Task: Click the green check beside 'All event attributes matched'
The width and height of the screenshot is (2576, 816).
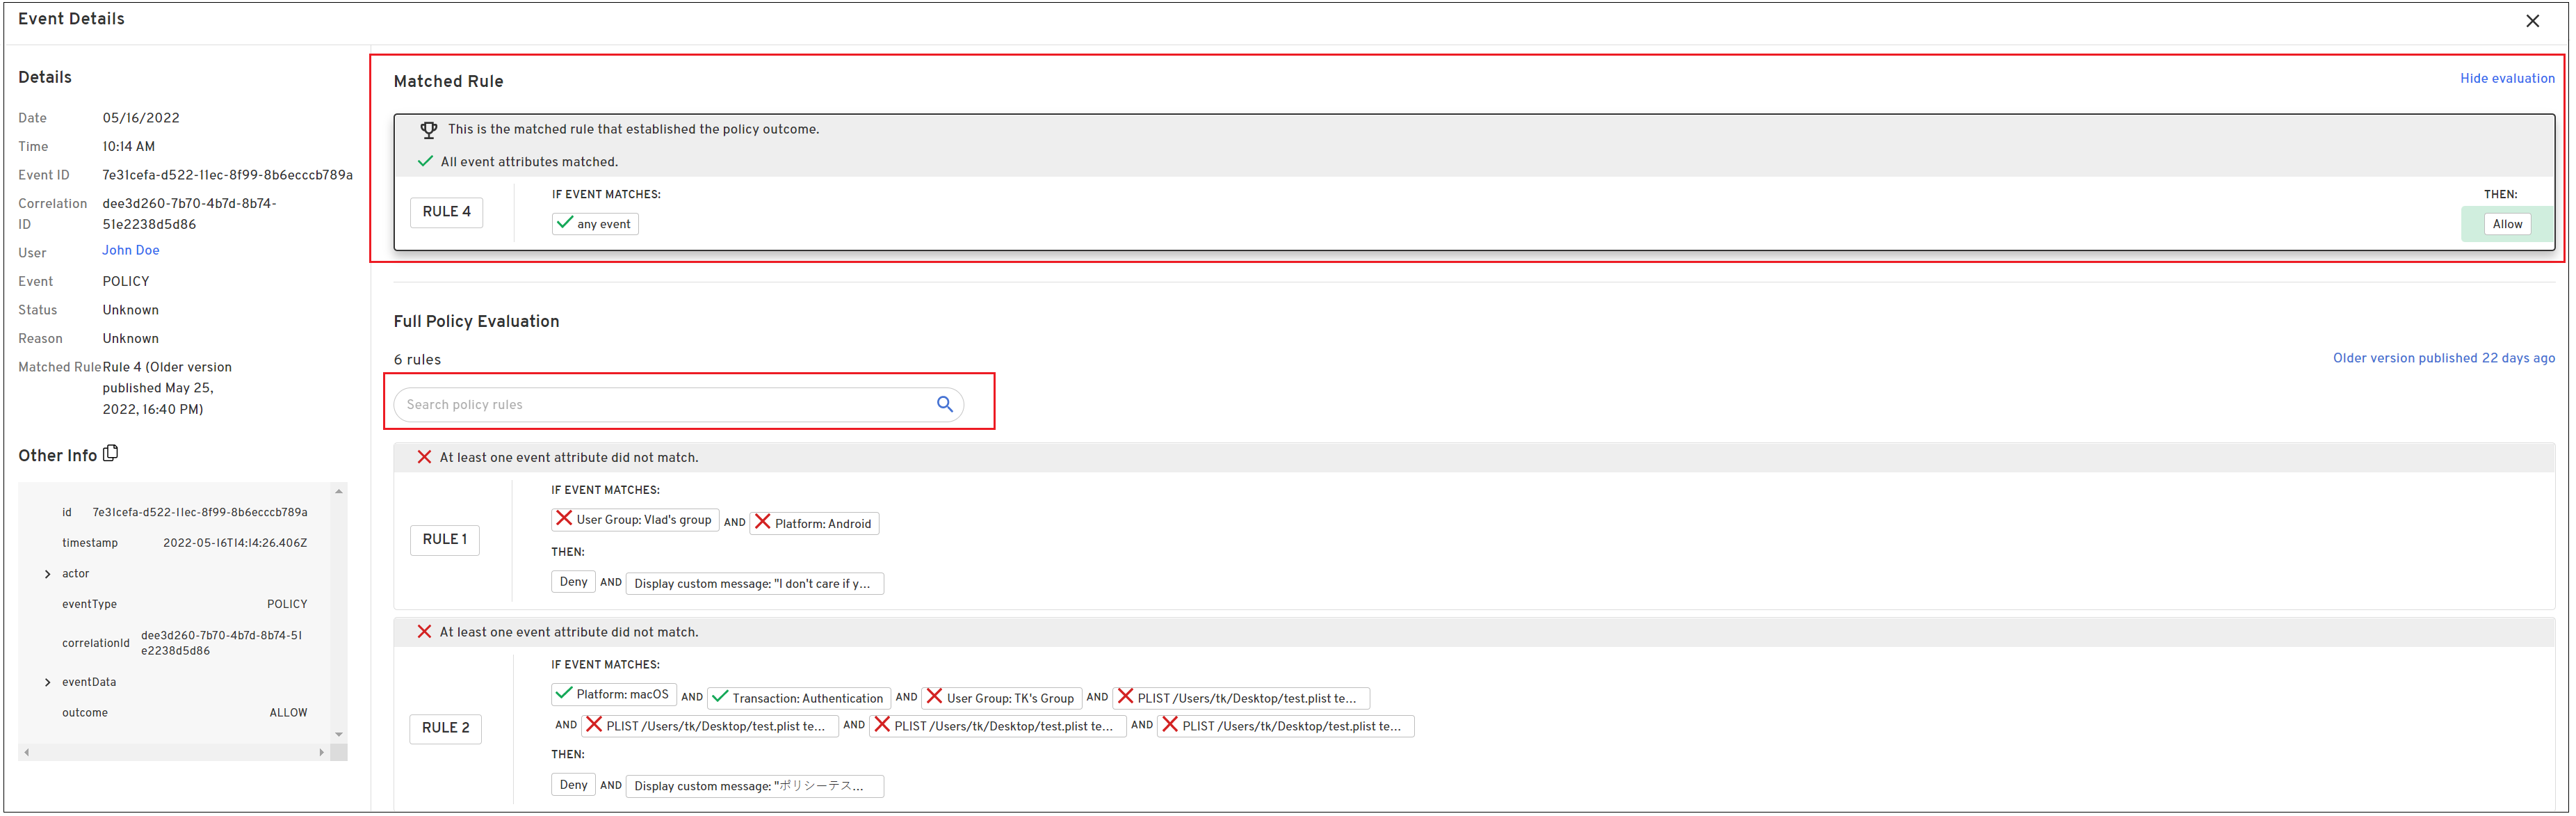Action: point(425,162)
